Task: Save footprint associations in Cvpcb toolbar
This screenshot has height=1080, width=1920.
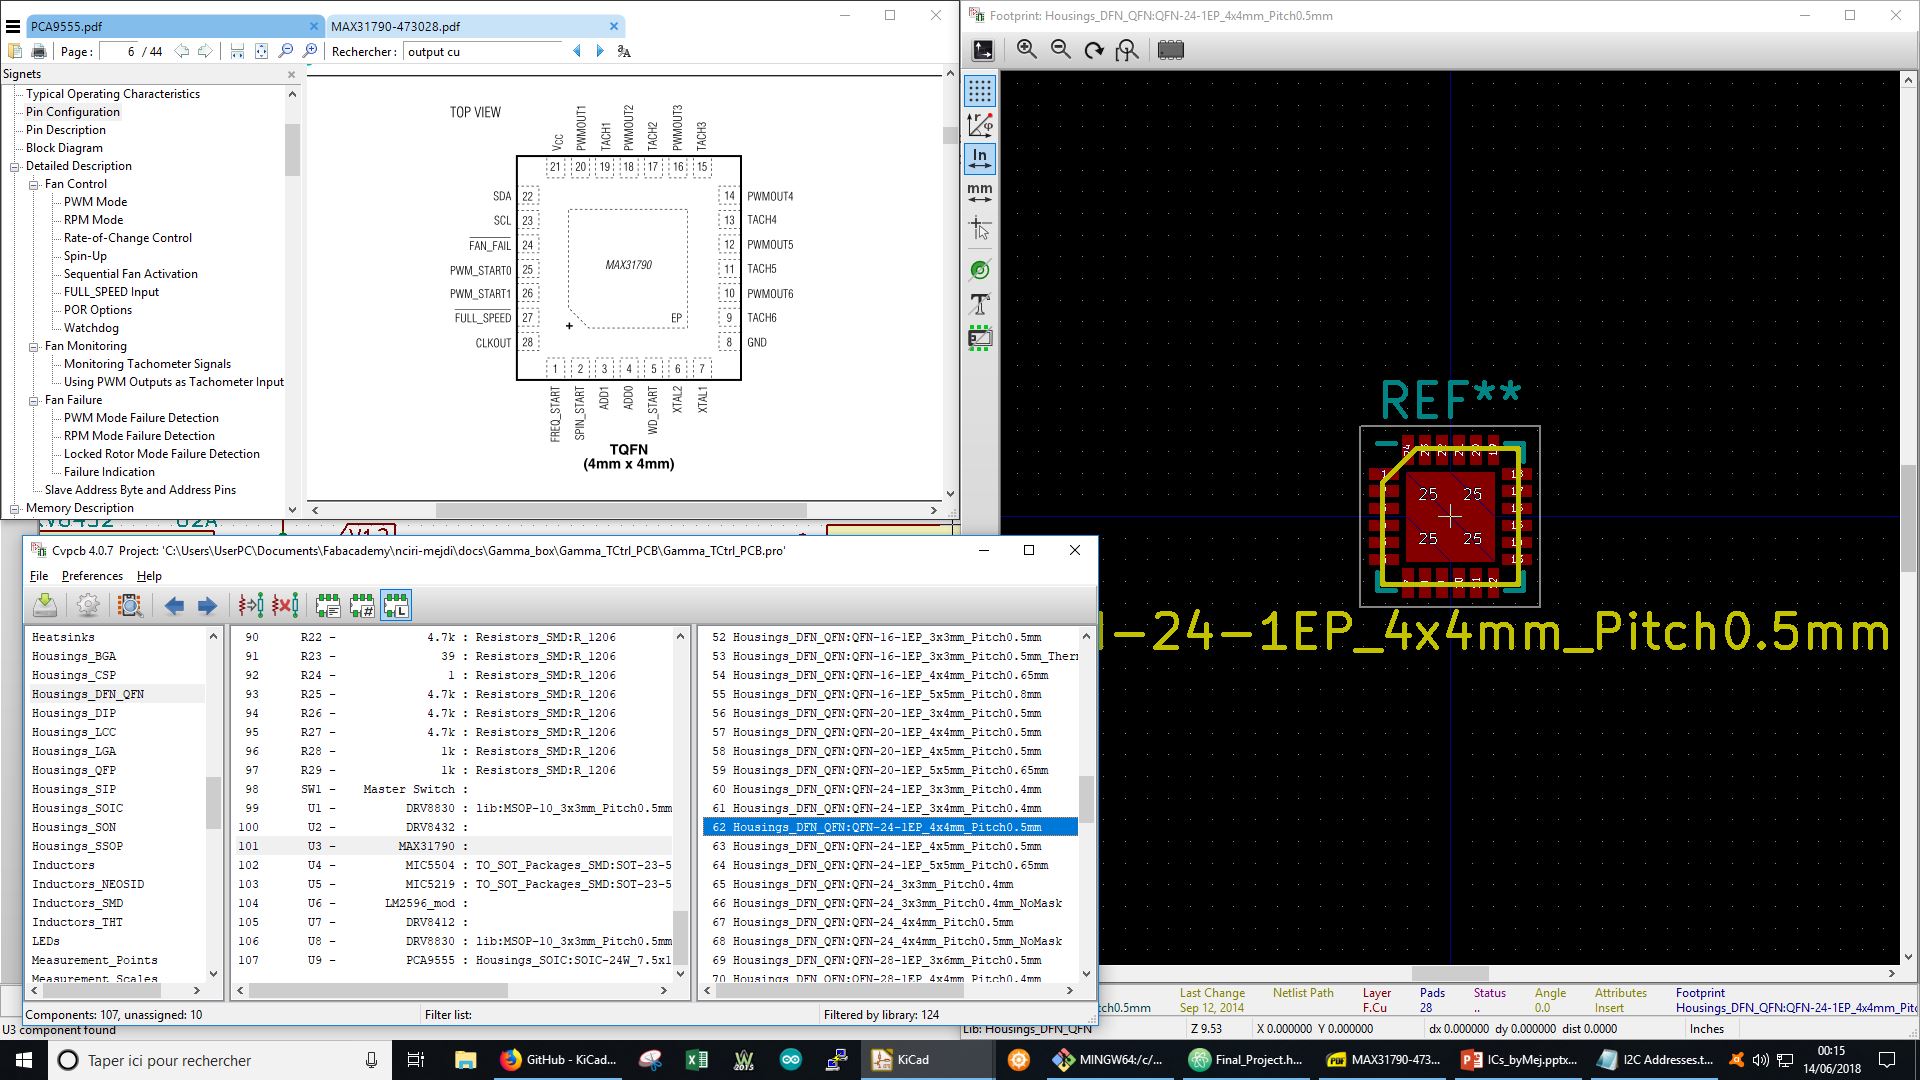Action: 45,605
